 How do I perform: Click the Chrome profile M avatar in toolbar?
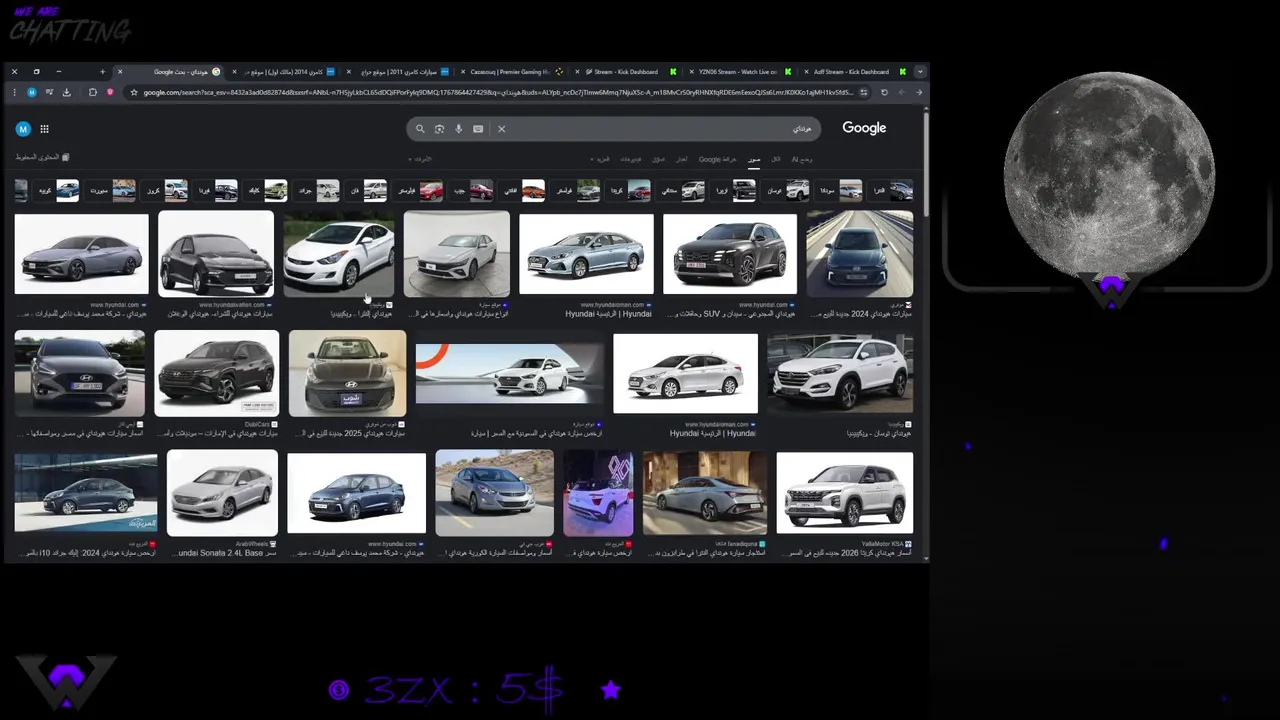(x=32, y=92)
